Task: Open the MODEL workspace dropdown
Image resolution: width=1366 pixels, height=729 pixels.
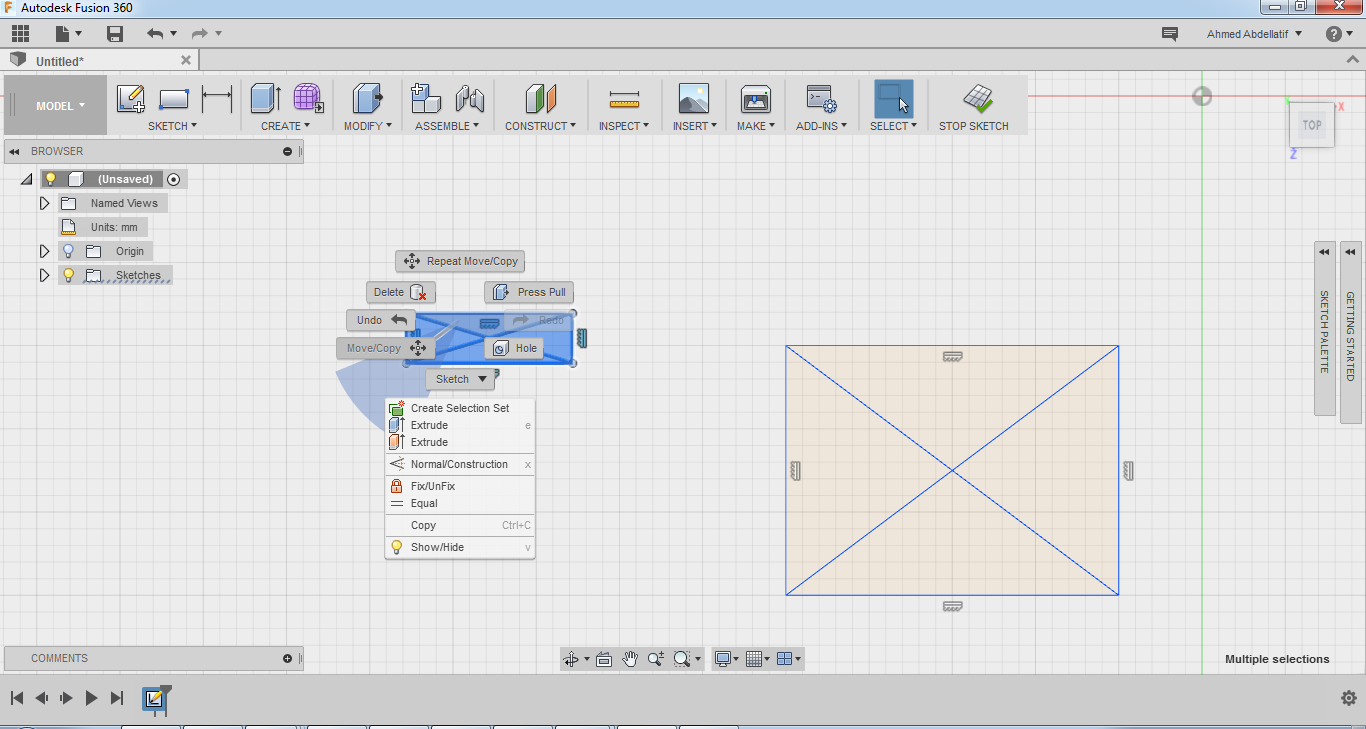Action: click(x=60, y=105)
